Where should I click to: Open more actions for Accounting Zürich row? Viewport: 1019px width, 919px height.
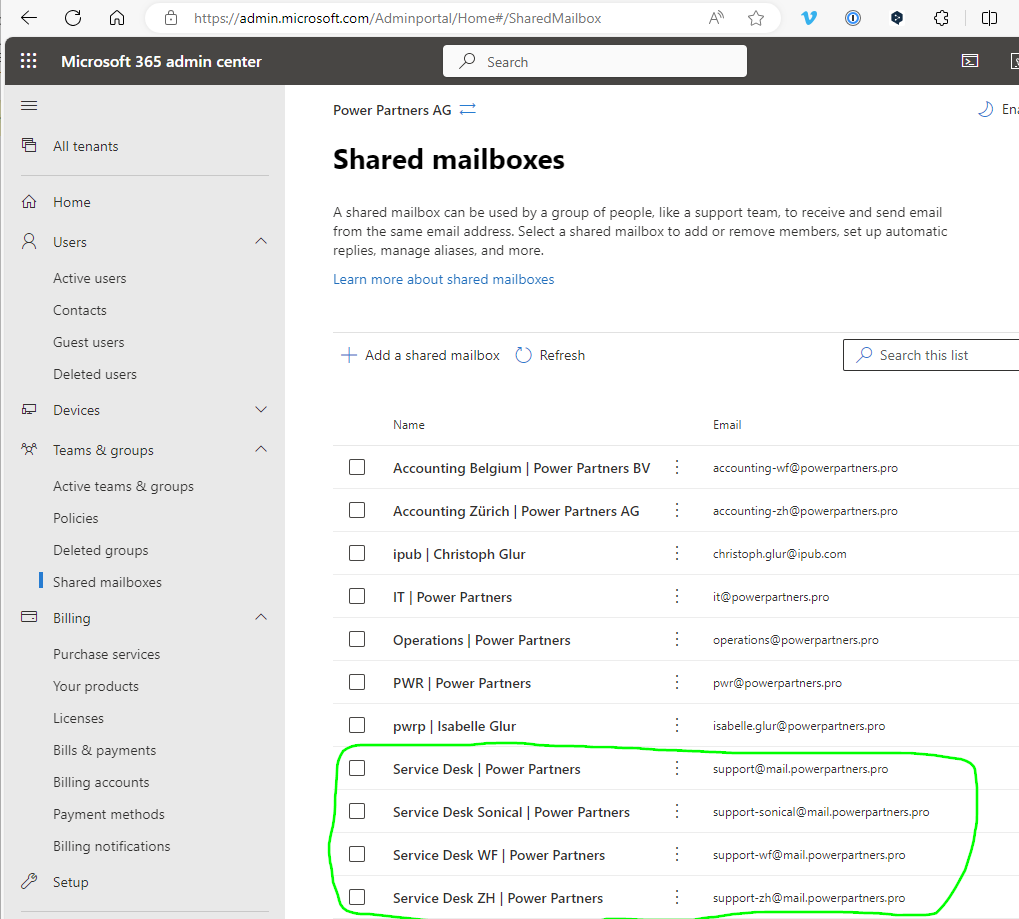tap(677, 510)
